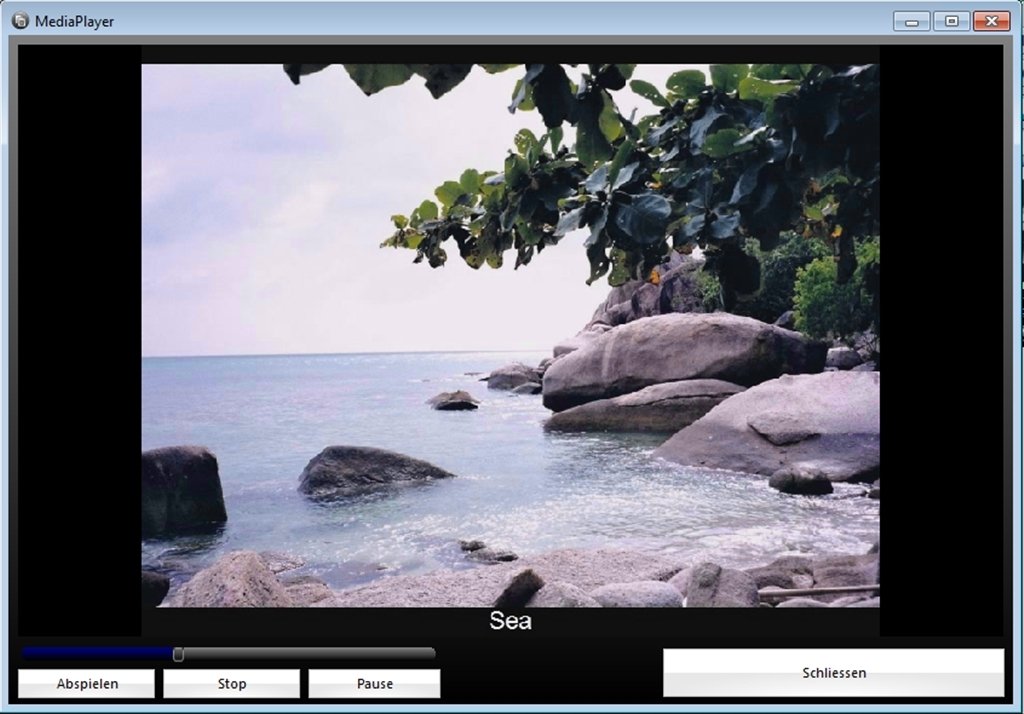Click the MediaPlayer title text
The height and width of the screenshot is (714, 1024).
click(74, 22)
